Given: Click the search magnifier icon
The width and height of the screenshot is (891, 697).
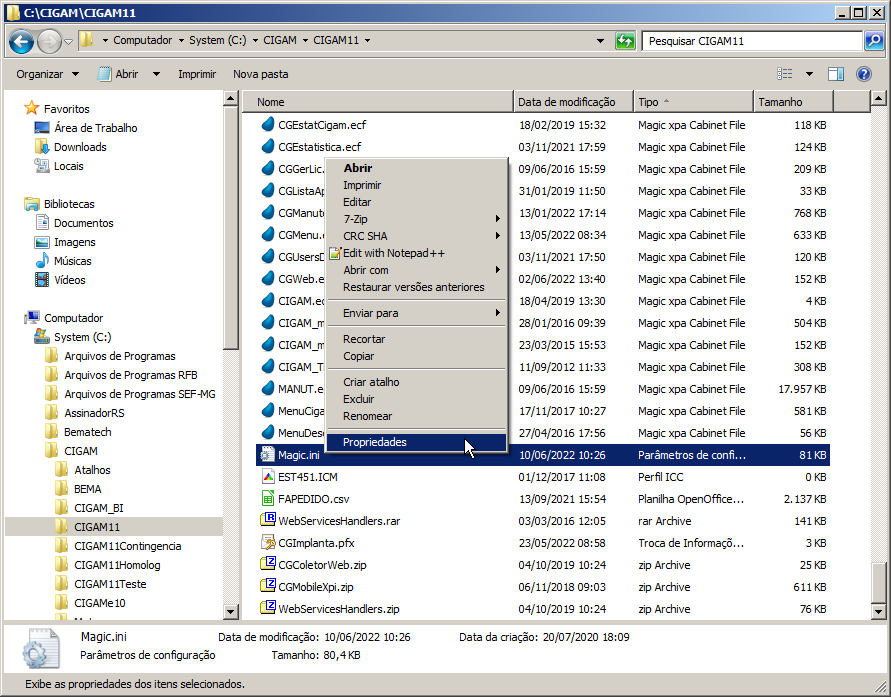Looking at the screenshot, I should 873,41.
